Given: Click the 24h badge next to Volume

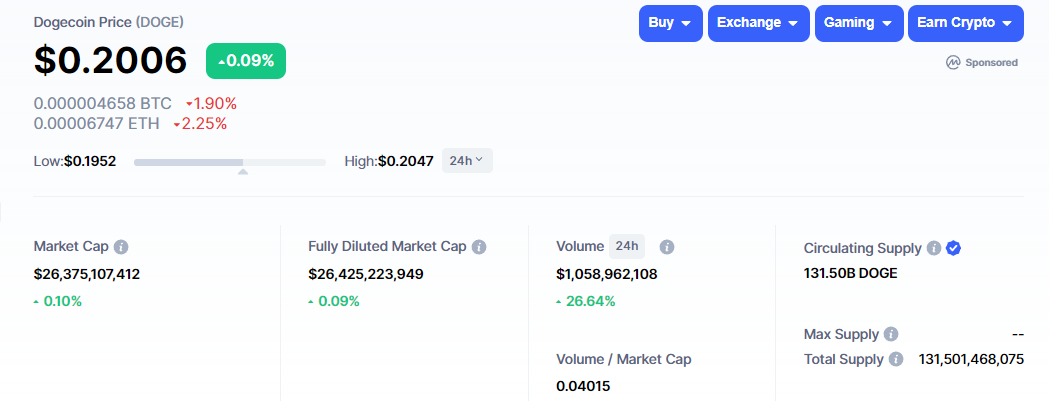Looking at the screenshot, I should coord(627,246).
